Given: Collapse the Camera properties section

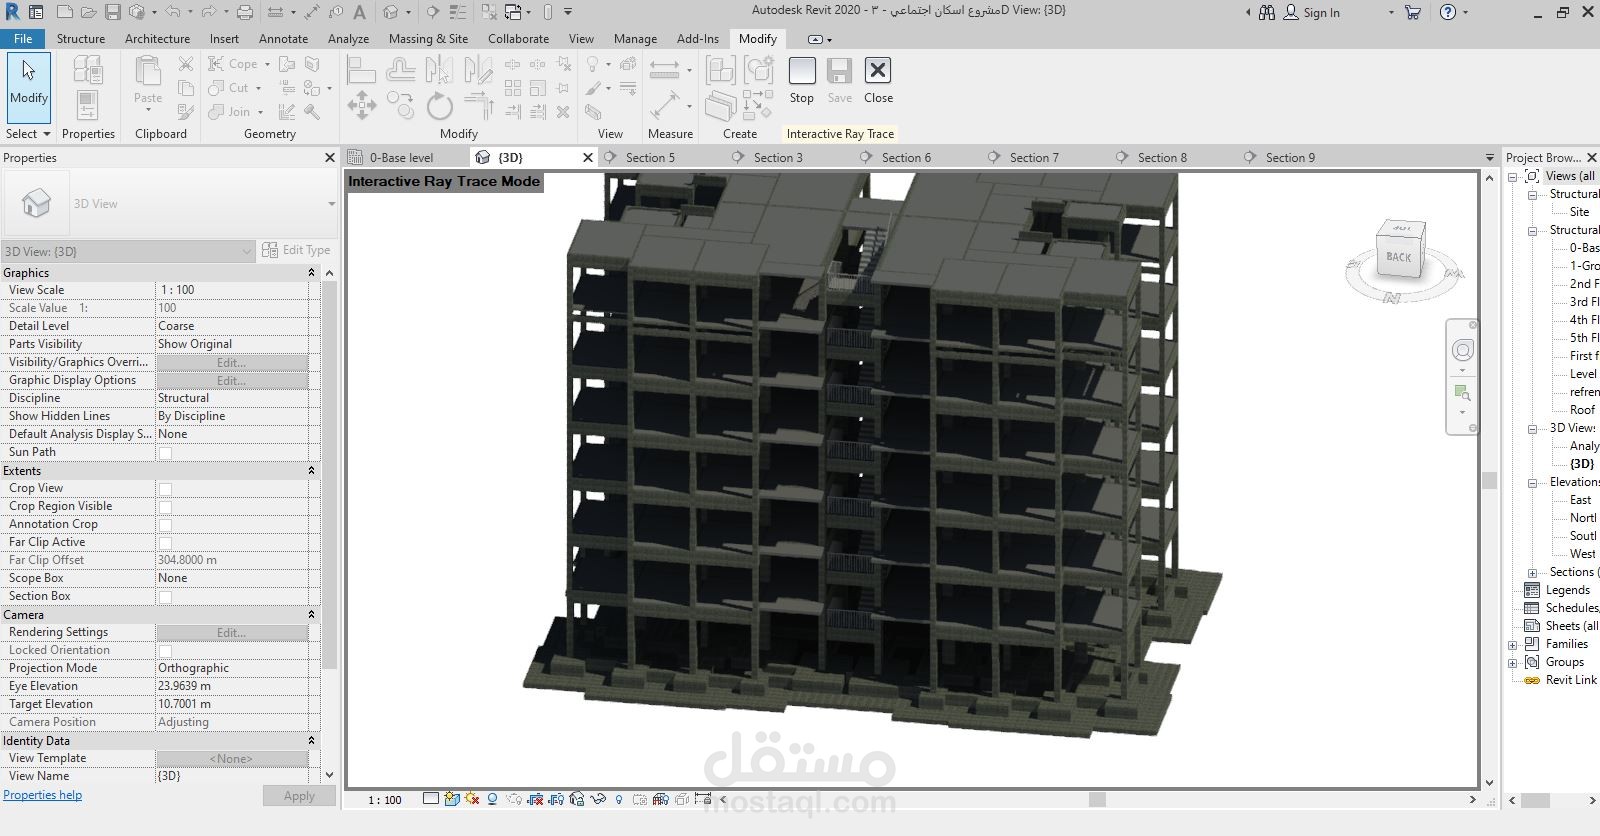Looking at the screenshot, I should tap(311, 615).
